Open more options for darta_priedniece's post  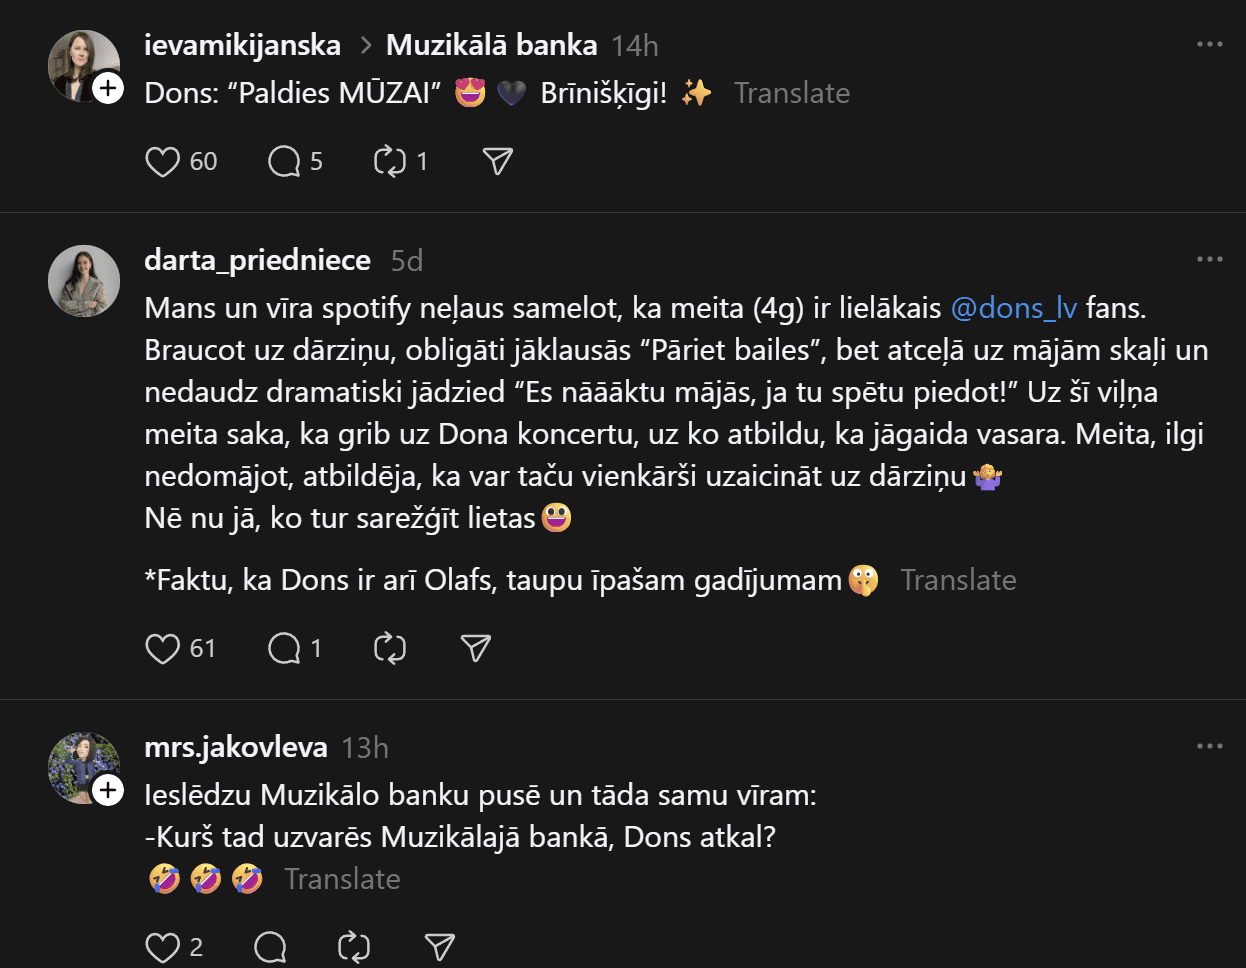pos(1209,260)
